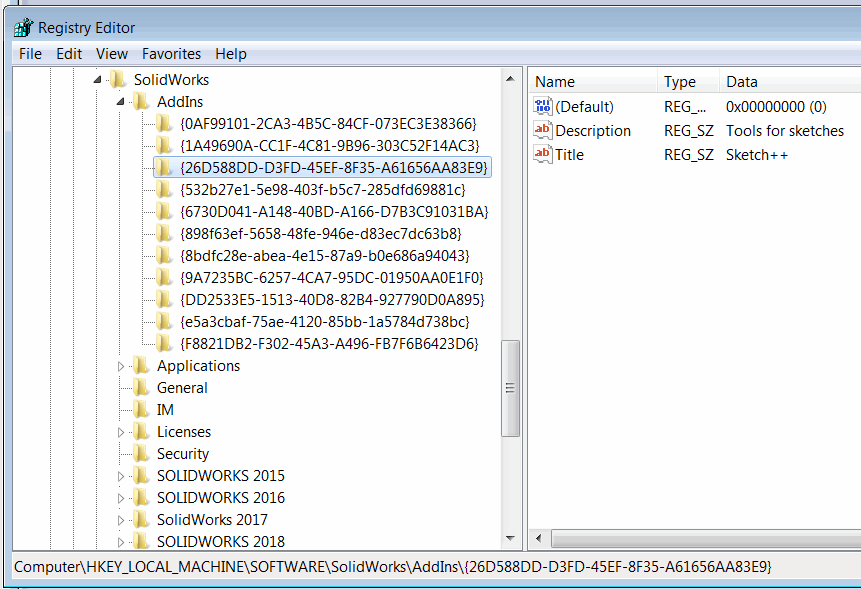Screen dimensions: 861x589
Task: Click folder icon of {9A7235BC-6257-4CA7-95DC-01950AA0E1F0}
Action: (x=164, y=277)
